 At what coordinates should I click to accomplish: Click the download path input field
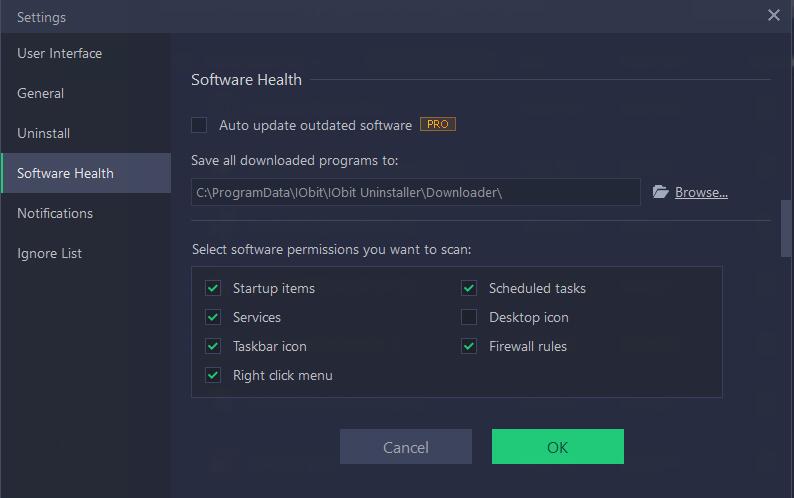click(x=415, y=192)
